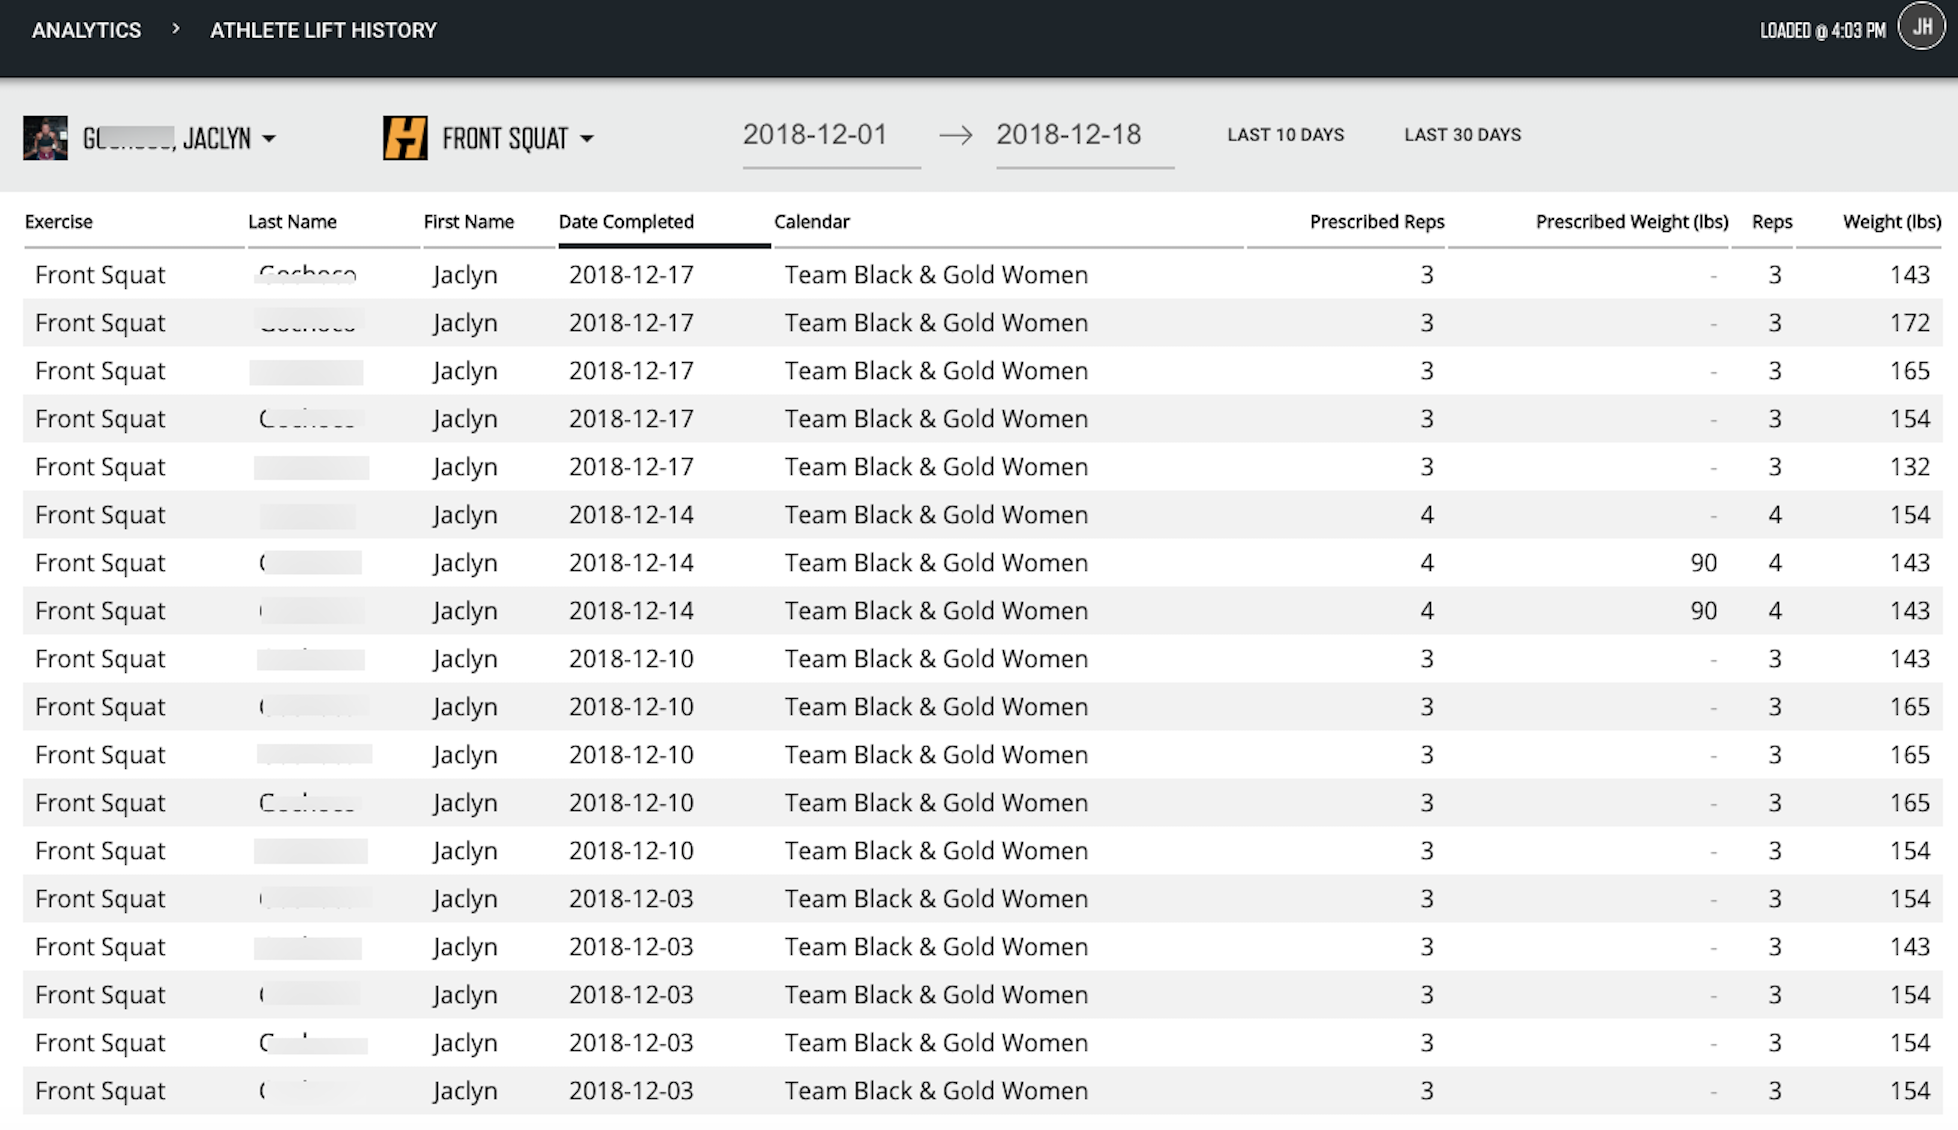
Task: Sort by the Weight (lbs) column header
Action: [x=1892, y=222]
